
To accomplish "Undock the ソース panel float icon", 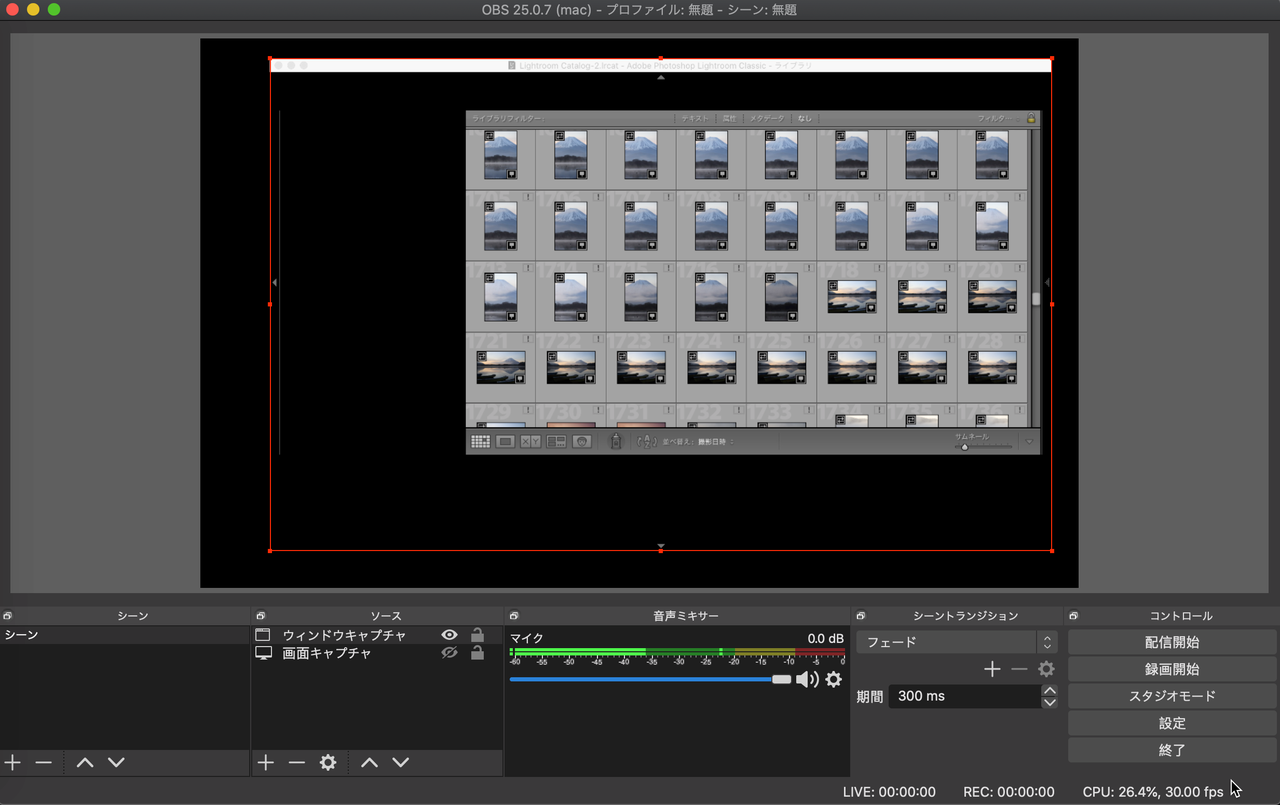I will click(x=260, y=616).
